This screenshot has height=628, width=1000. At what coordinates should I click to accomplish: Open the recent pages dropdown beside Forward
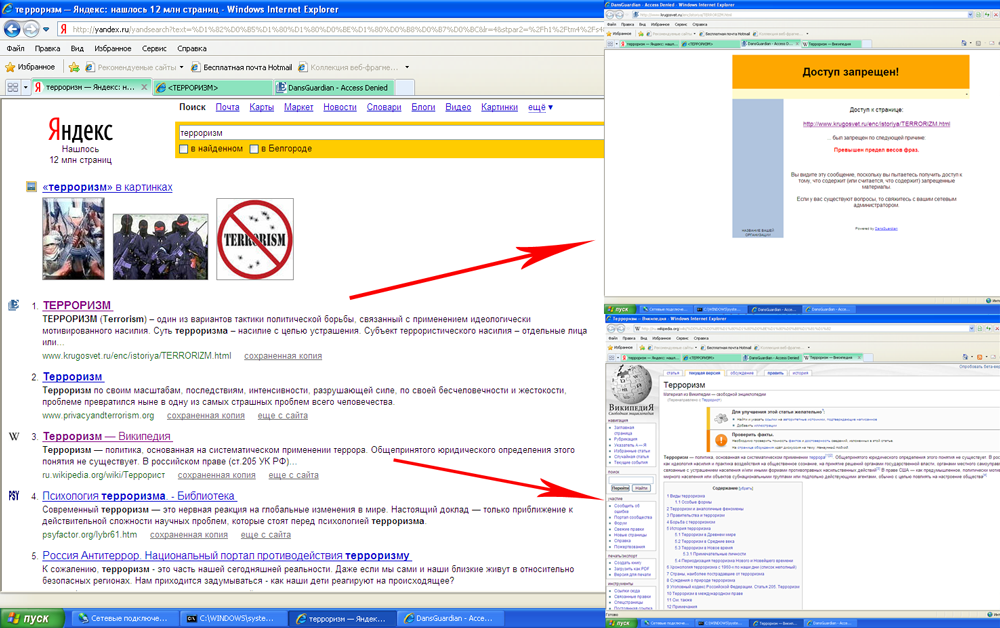46,29
